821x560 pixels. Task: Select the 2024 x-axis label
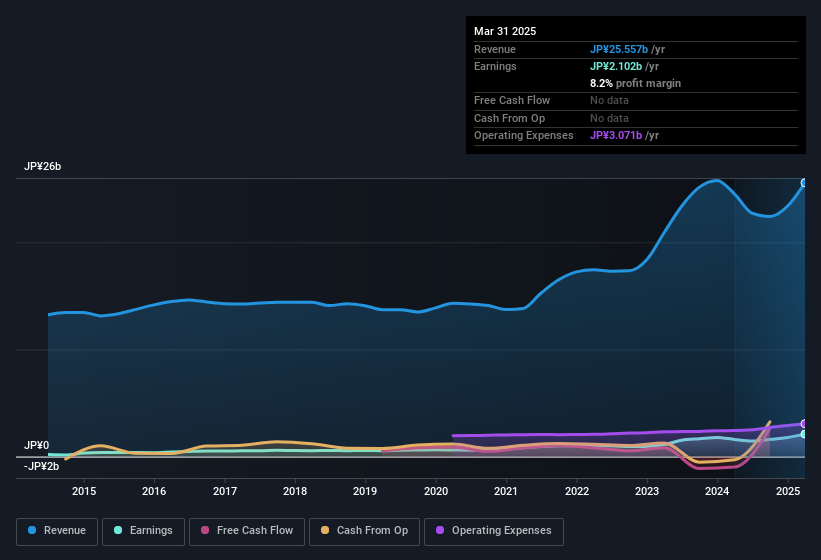pyautogui.click(x=717, y=491)
